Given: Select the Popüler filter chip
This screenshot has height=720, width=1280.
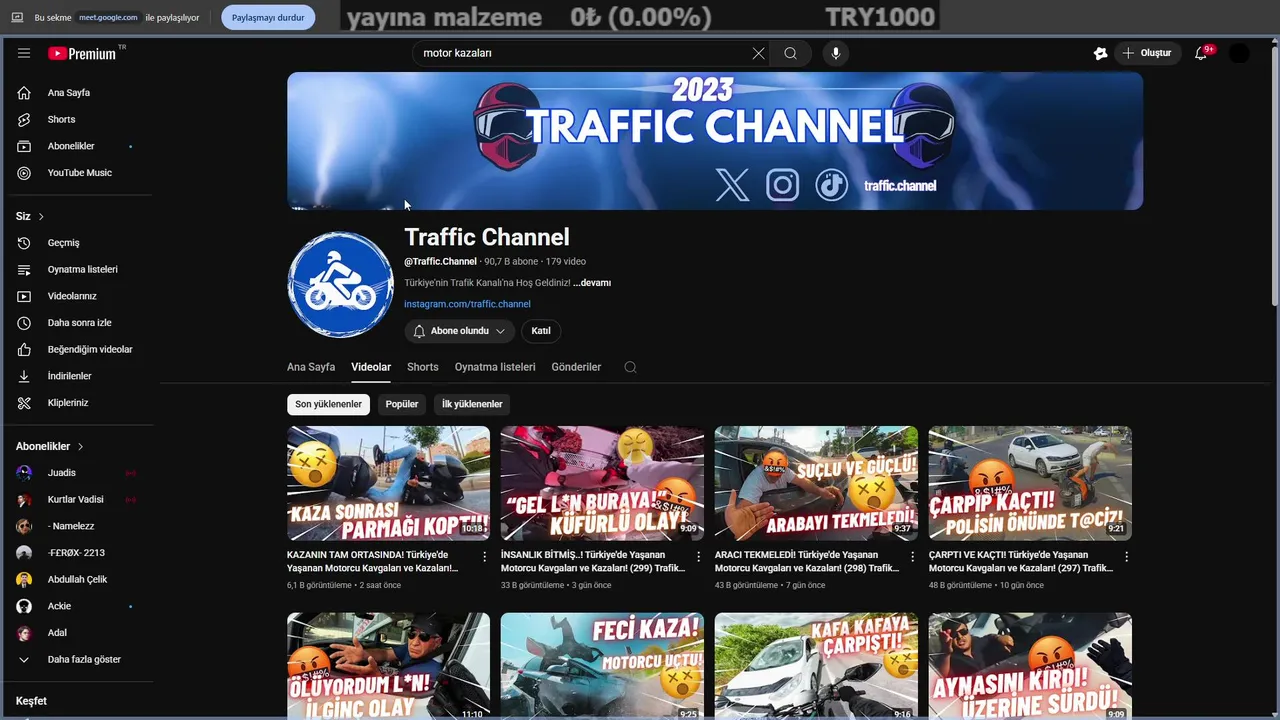Looking at the screenshot, I should click(x=402, y=404).
